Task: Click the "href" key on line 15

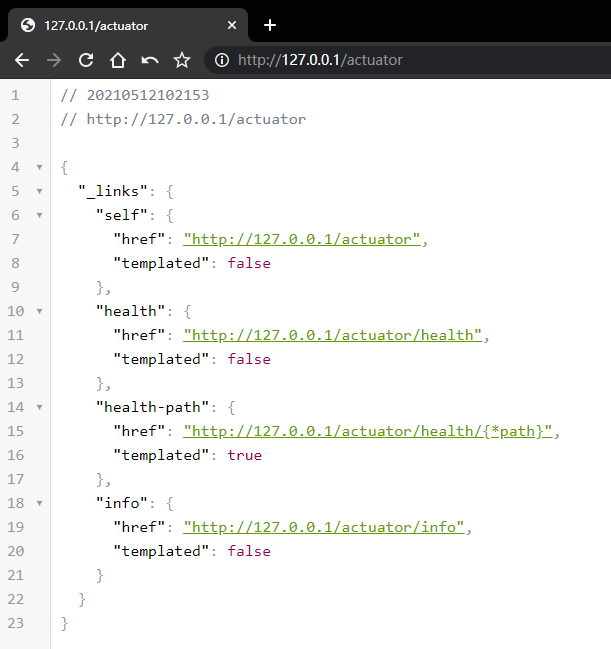Action: tap(139, 431)
